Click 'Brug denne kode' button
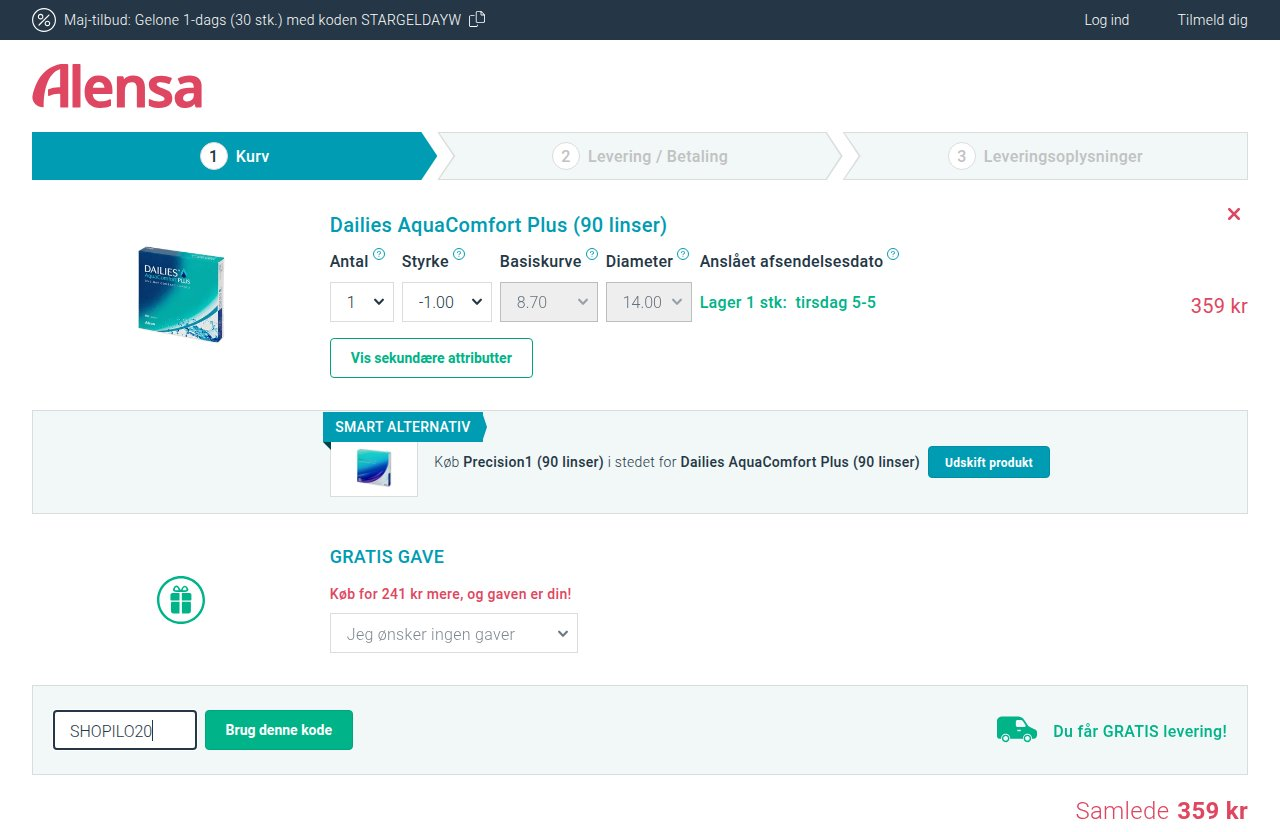 (279, 730)
